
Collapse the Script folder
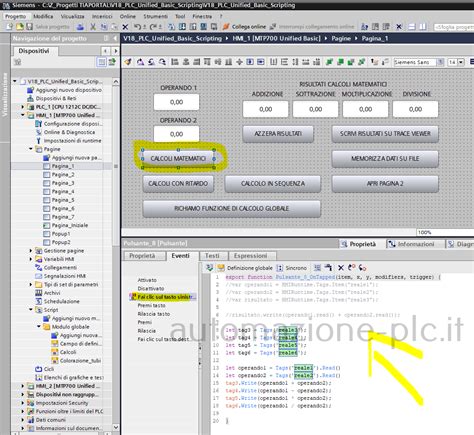pyautogui.click(x=31, y=310)
